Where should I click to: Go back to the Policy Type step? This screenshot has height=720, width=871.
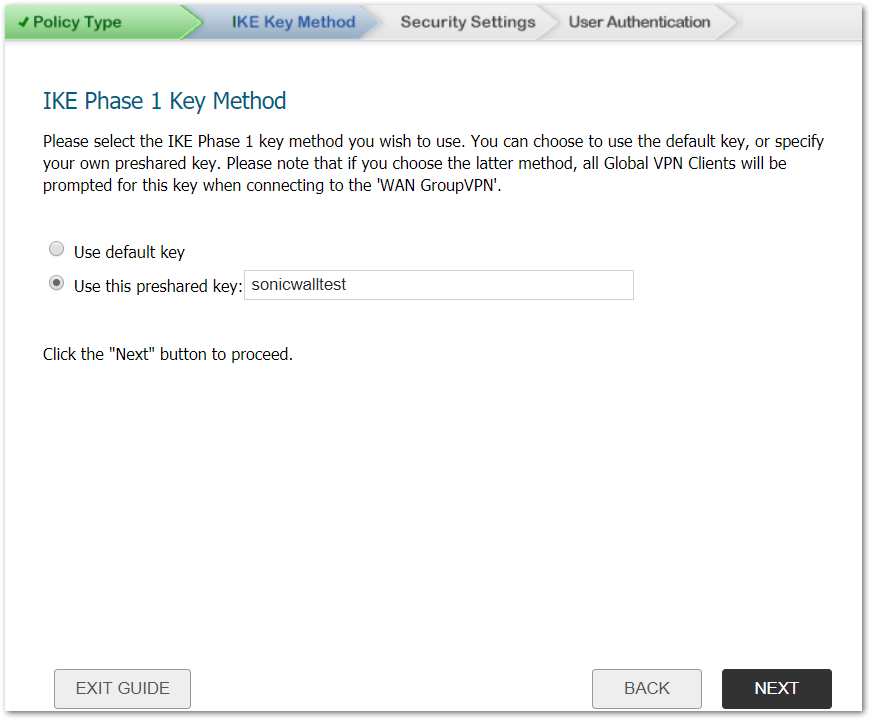tap(77, 22)
